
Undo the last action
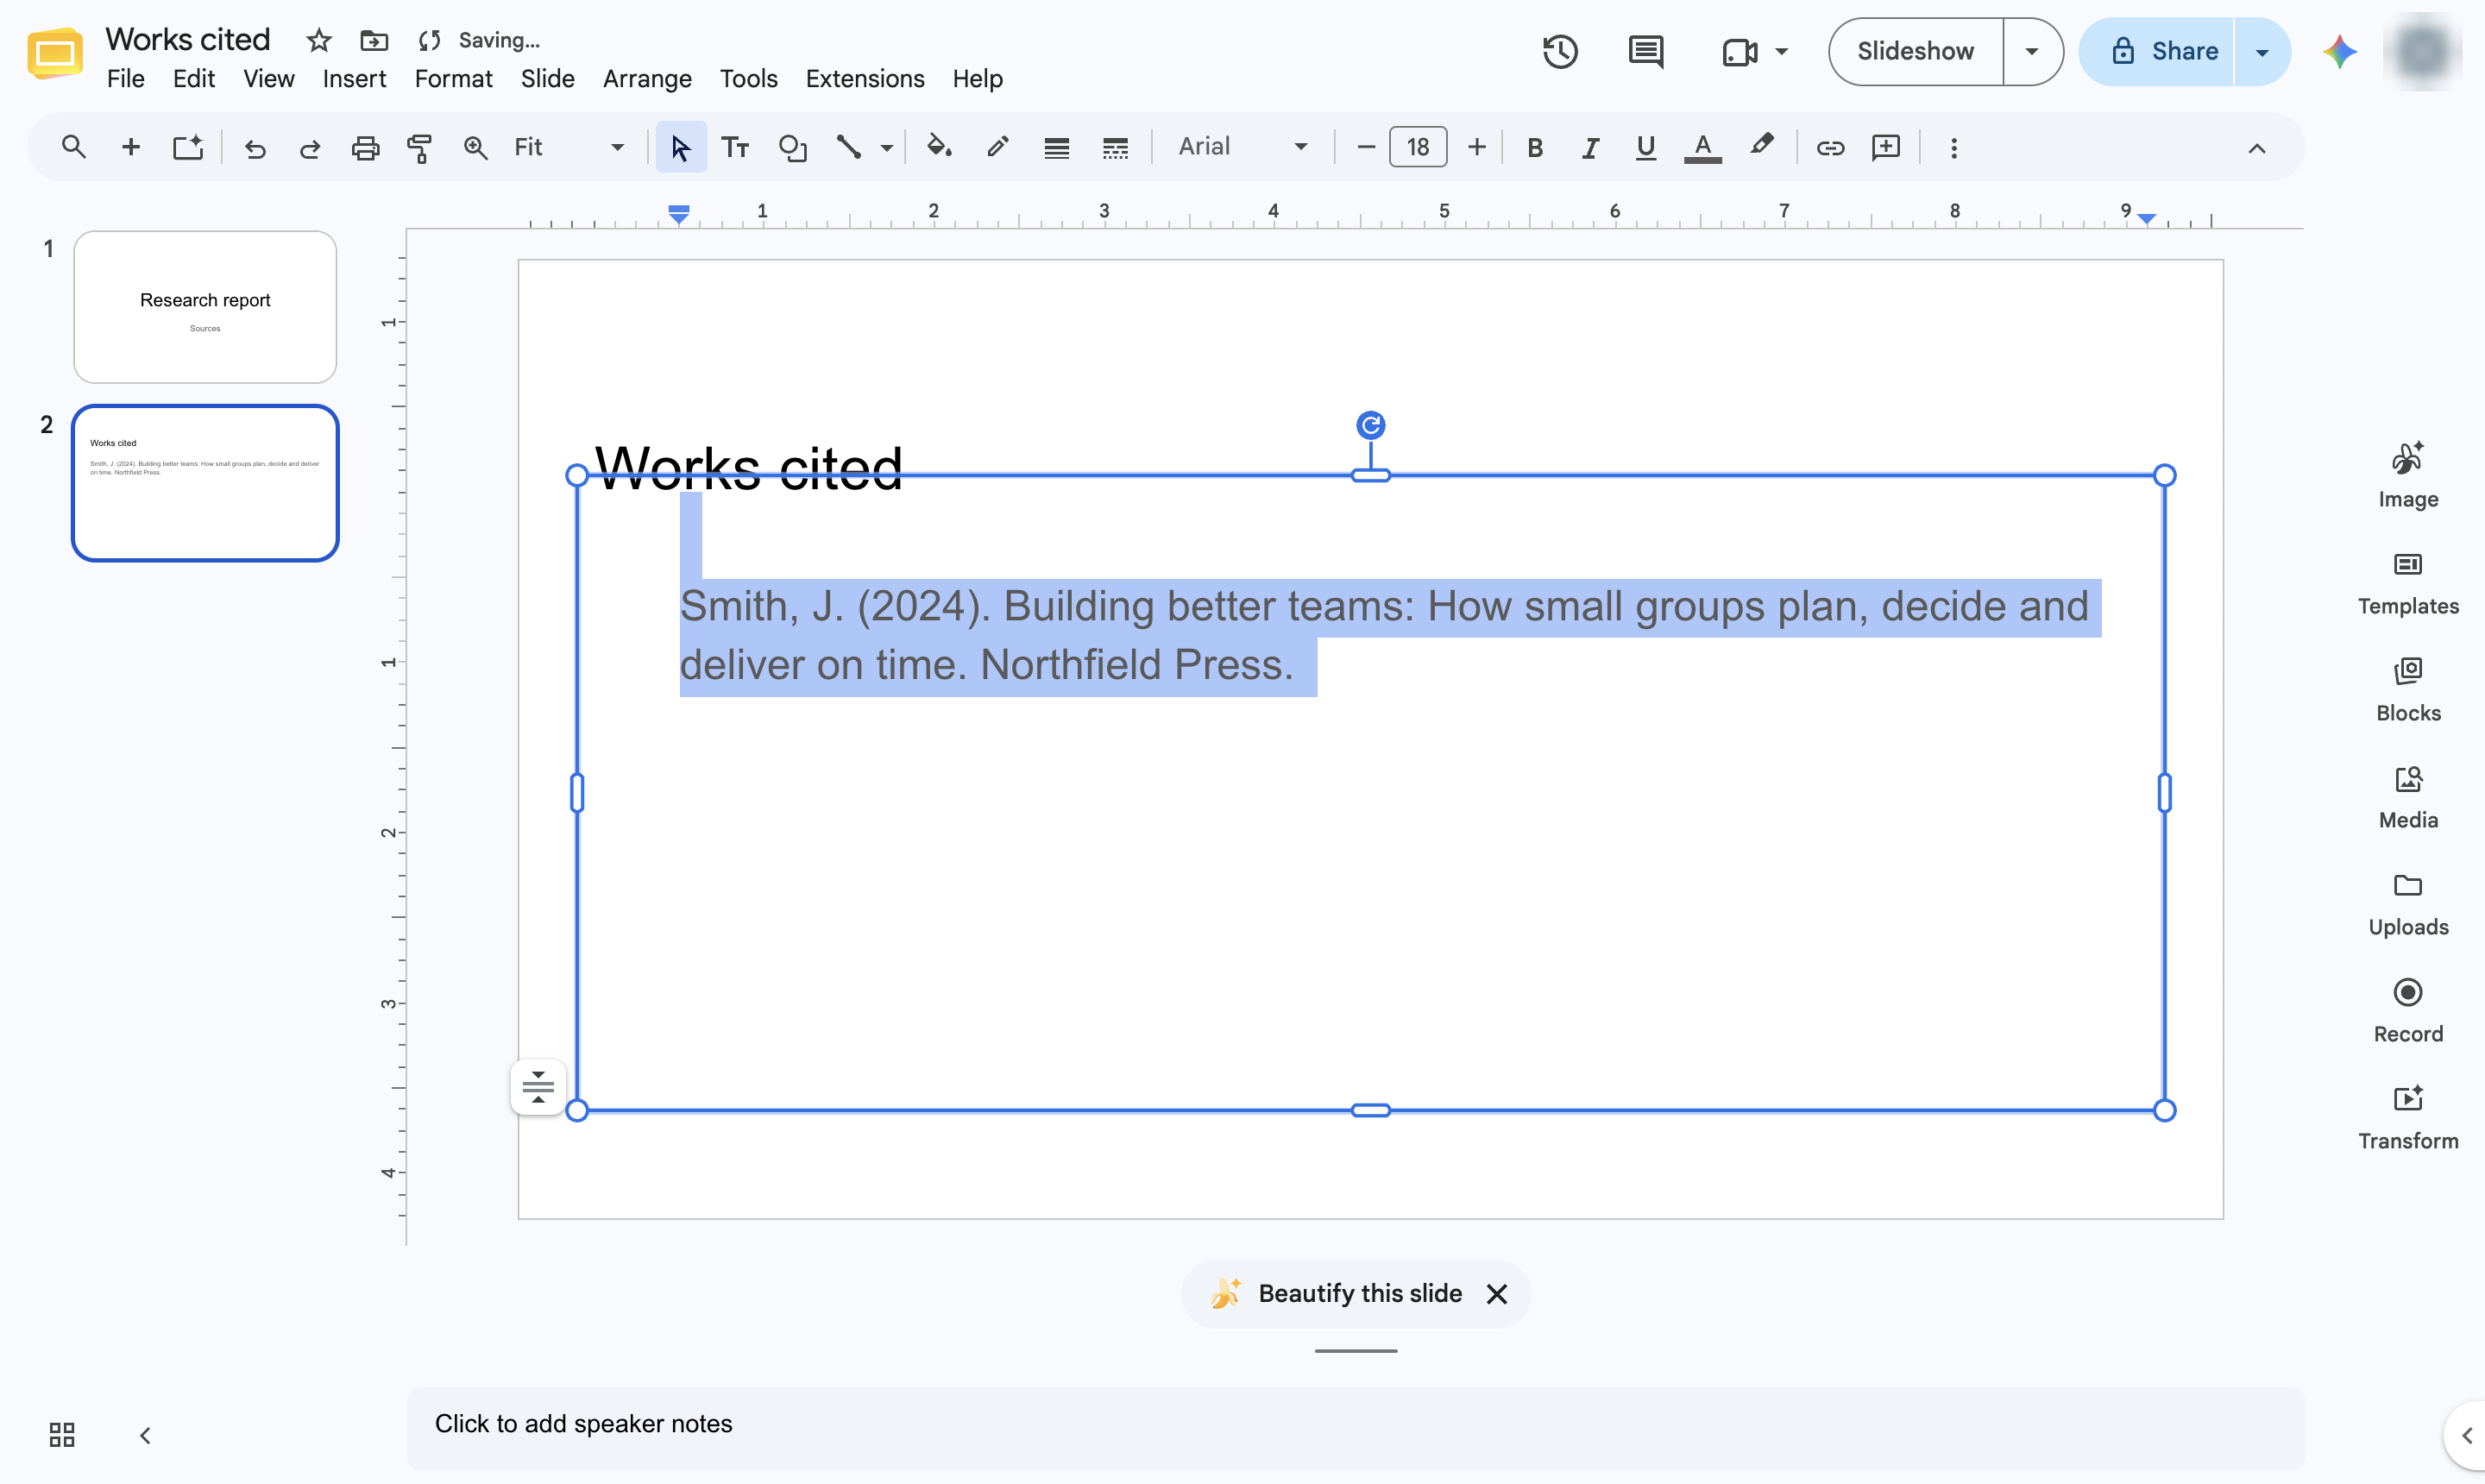click(255, 148)
